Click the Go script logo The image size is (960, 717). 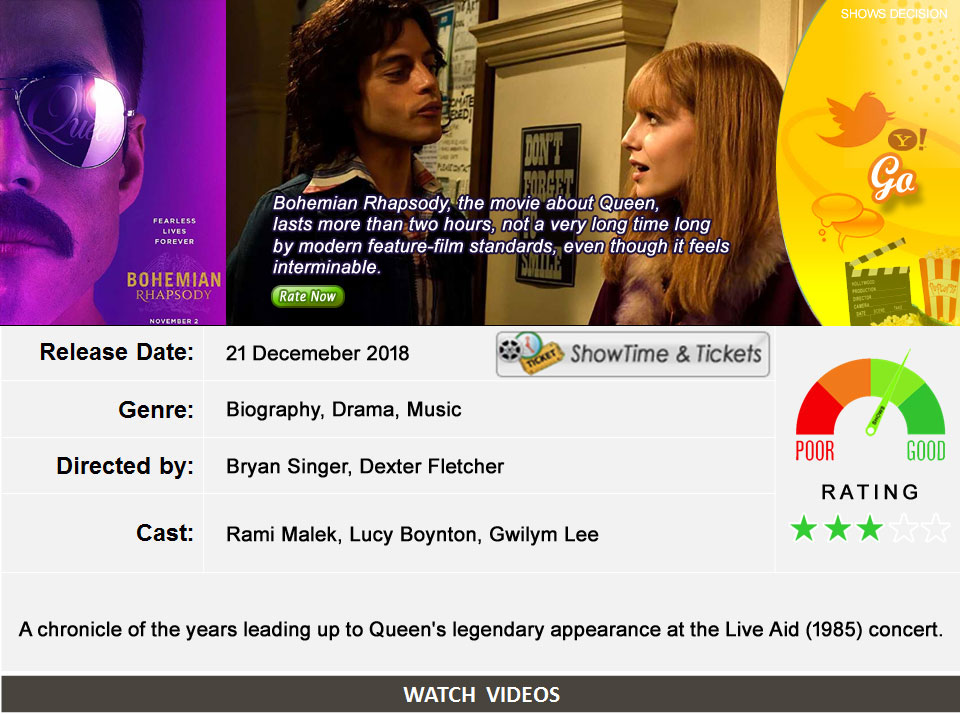pos(893,178)
